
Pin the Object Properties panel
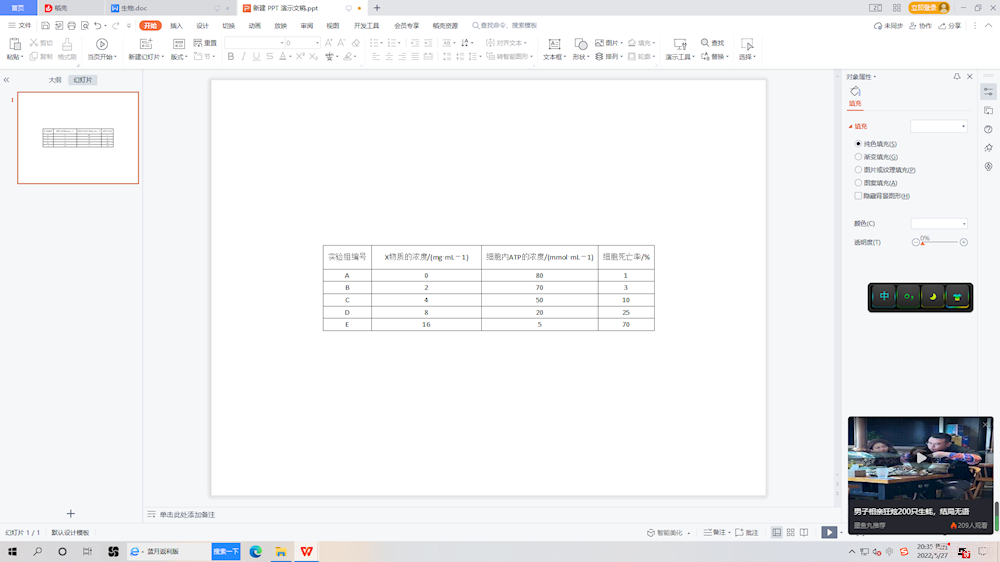pos(957,77)
